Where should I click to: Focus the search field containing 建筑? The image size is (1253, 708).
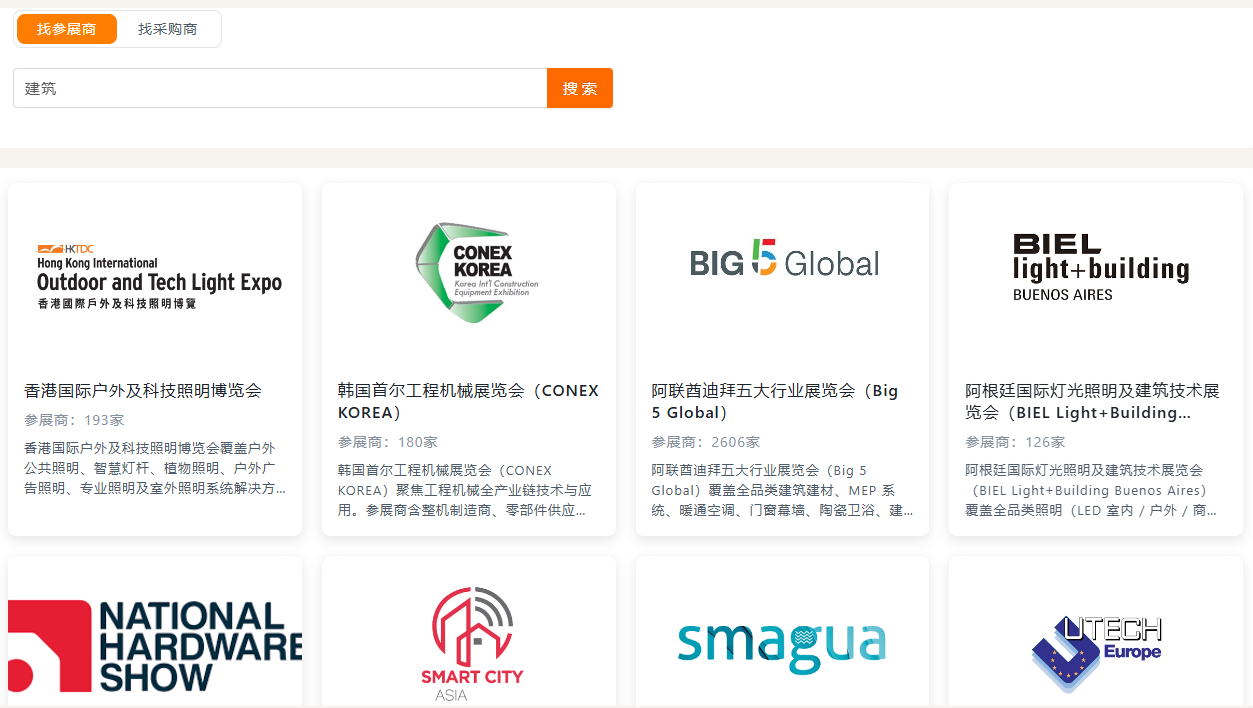[x=280, y=88]
